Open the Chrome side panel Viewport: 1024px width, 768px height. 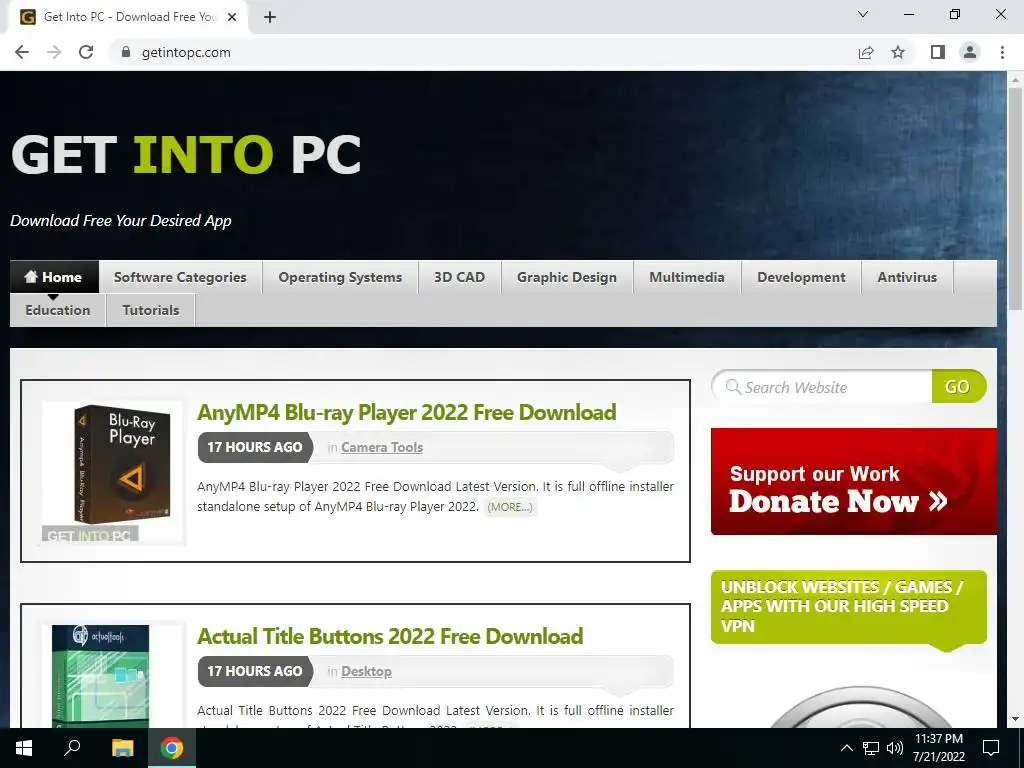click(938, 52)
